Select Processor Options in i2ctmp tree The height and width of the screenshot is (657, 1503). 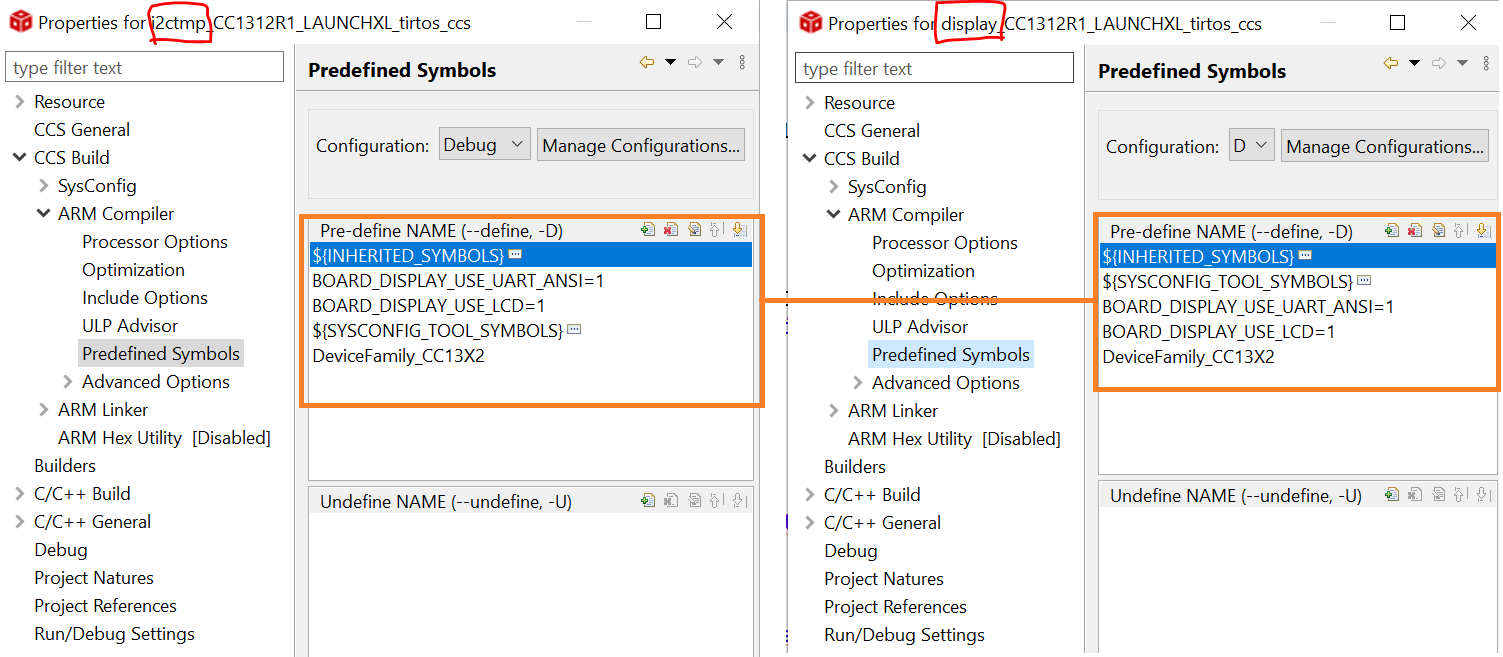click(x=155, y=241)
